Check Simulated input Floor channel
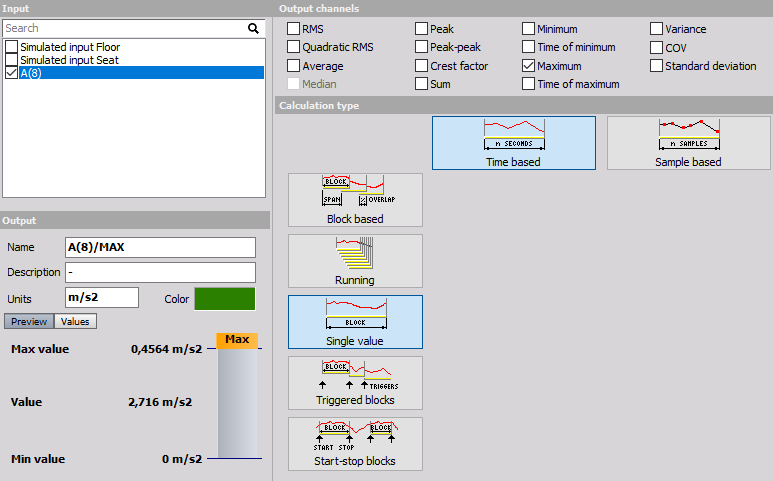Screen dimensions: 773x481 point(11,47)
